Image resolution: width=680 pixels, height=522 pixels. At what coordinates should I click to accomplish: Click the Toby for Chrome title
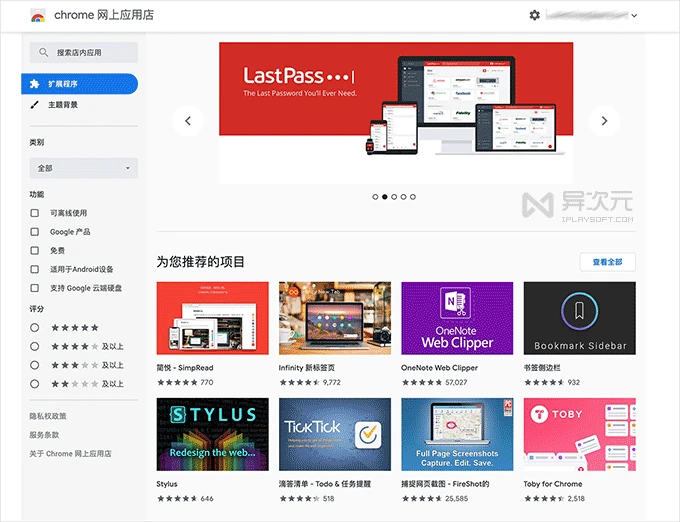[553, 484]
